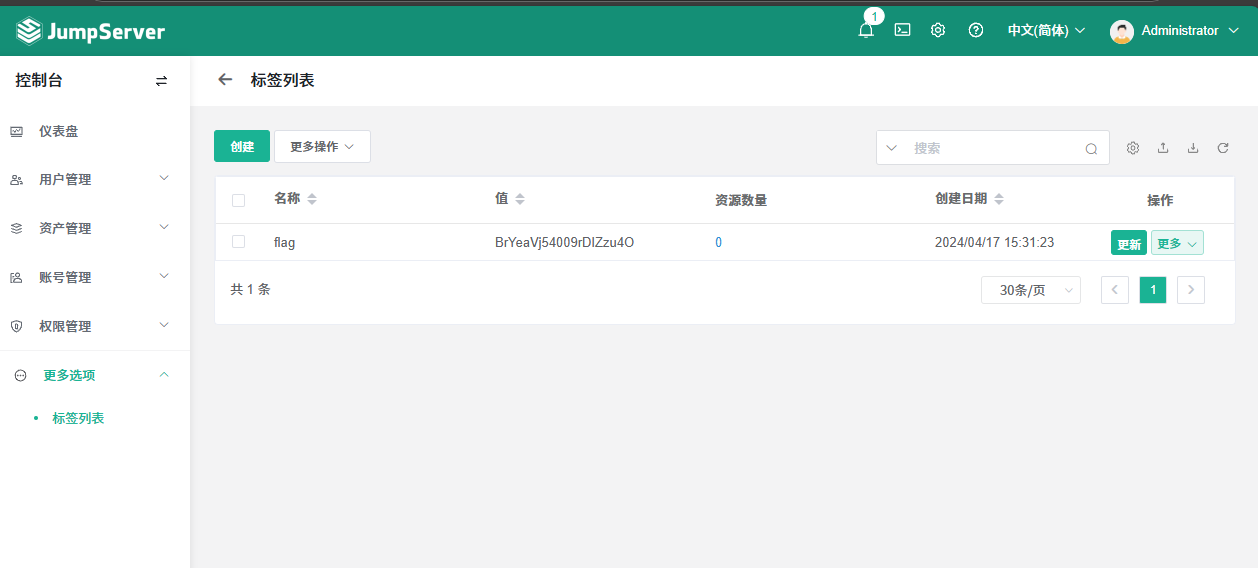The image size is (1258, 568).
Task: Open 30条/页 page size dropdown
Action: point(1031,290)
